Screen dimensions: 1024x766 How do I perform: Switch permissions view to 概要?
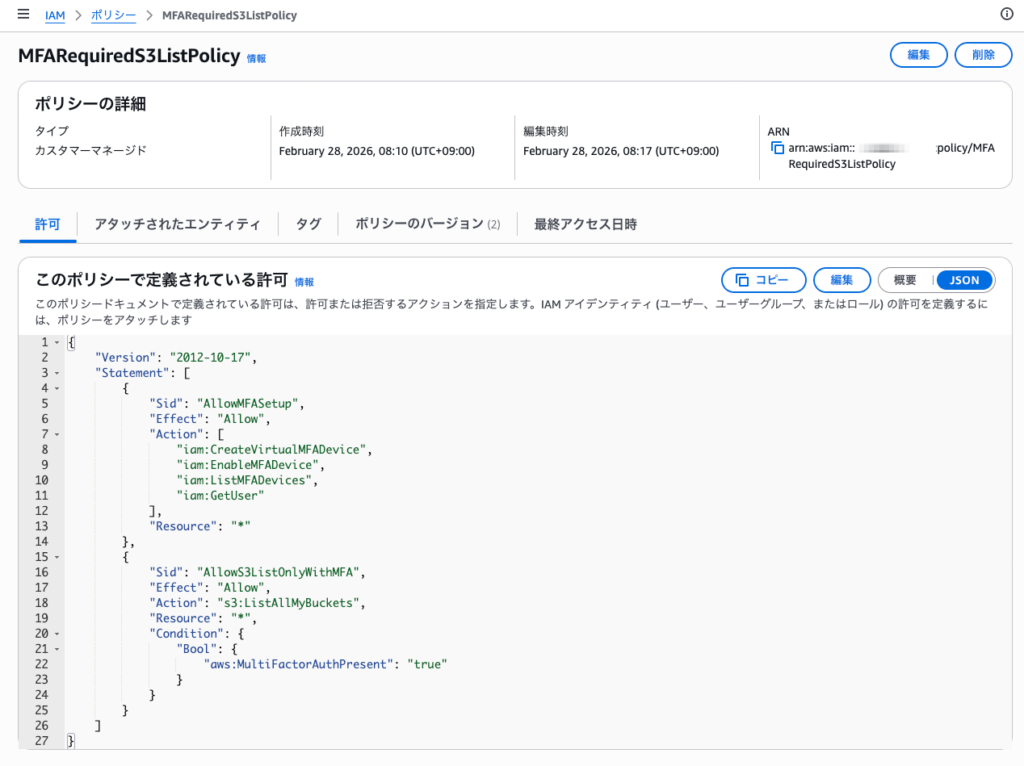coord(904,280)
